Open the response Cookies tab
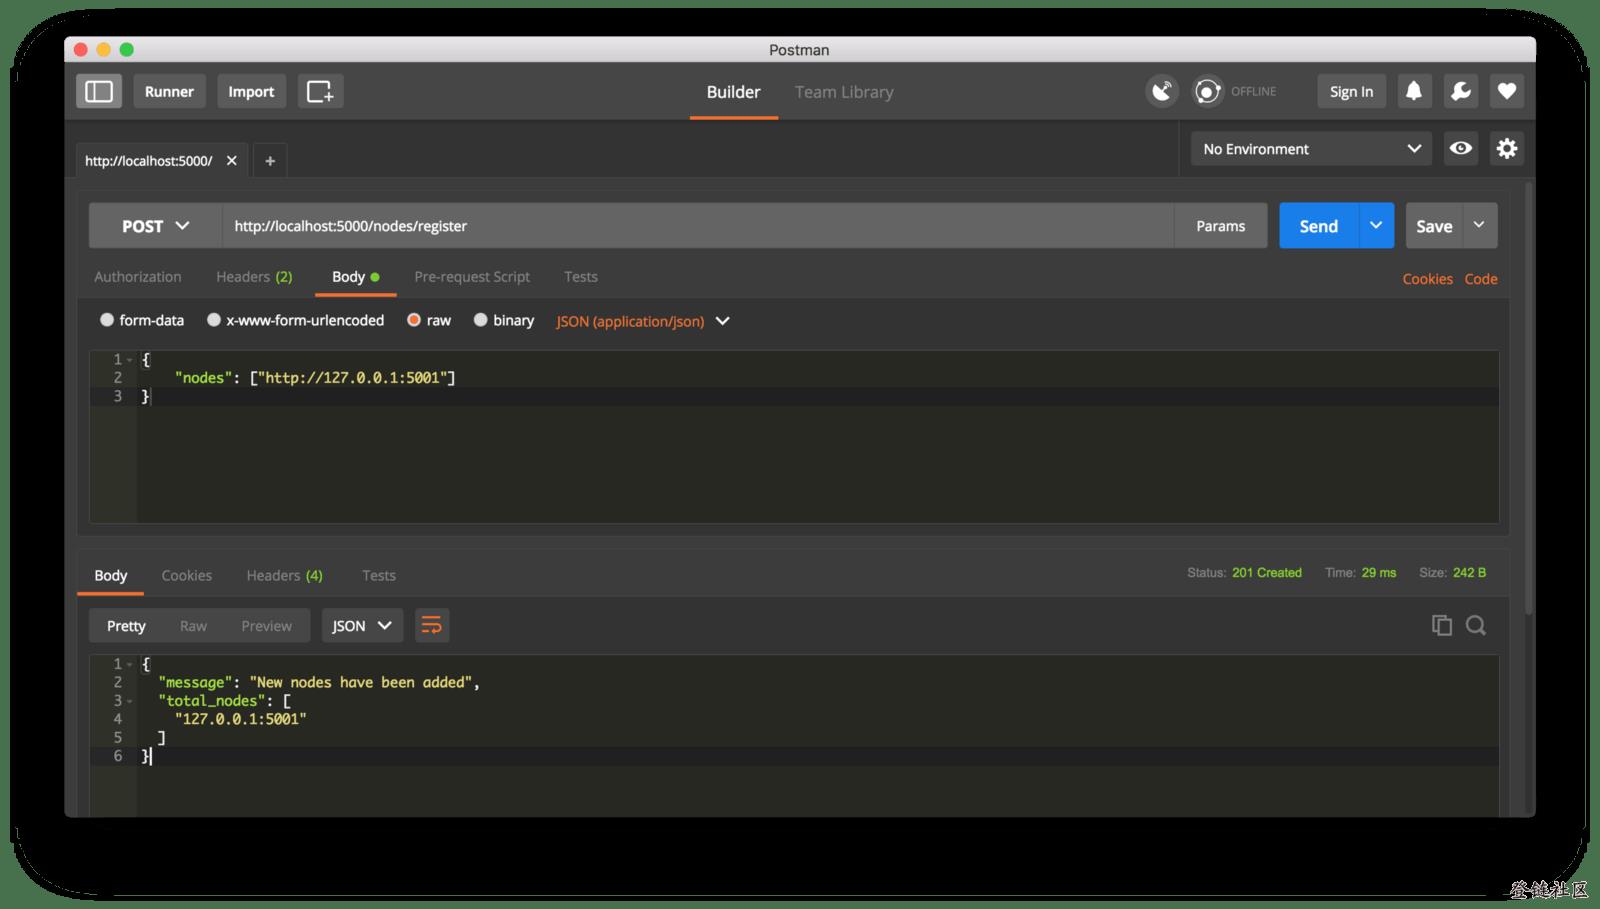The height and width of the screenshot is (909, 1600). pyautogui.click(x=186, y=575)
